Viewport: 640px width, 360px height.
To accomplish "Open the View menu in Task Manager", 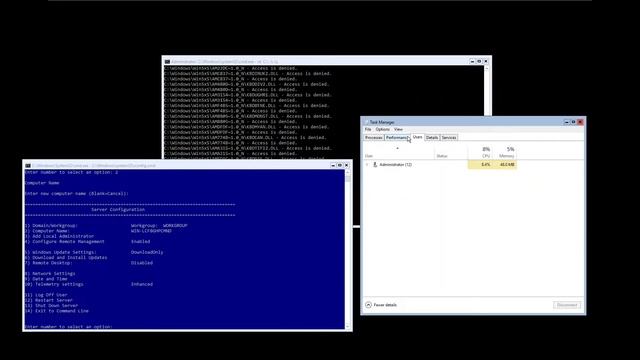I will 398,129.
